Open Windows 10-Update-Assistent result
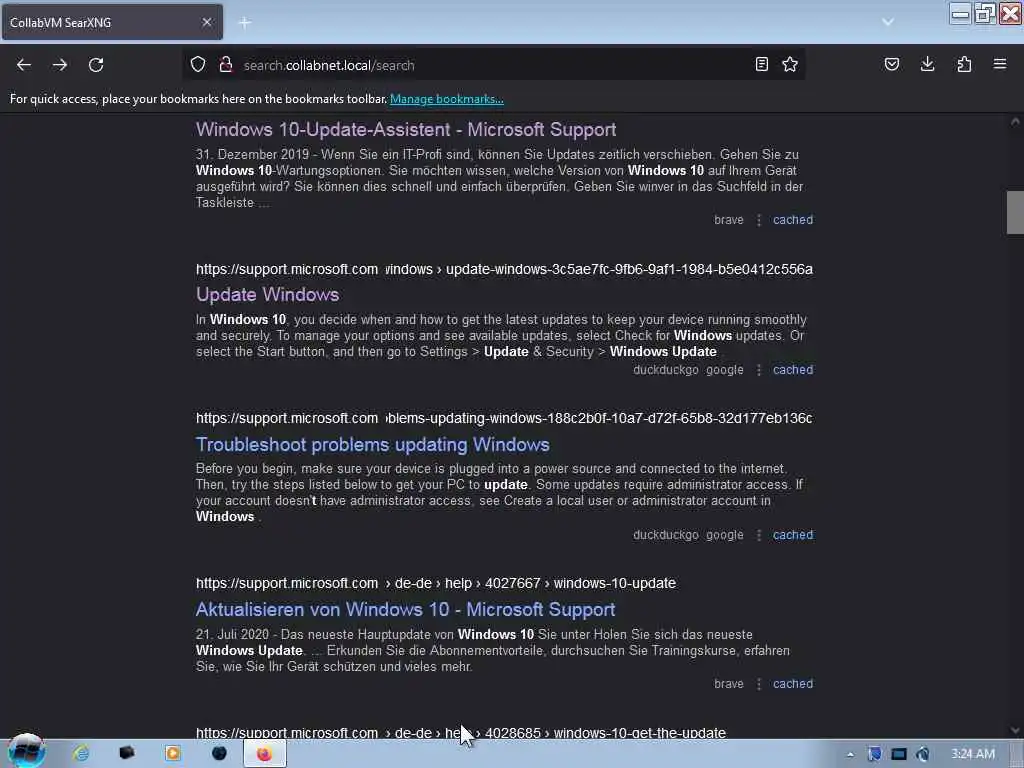 click(x=406, y=129)
